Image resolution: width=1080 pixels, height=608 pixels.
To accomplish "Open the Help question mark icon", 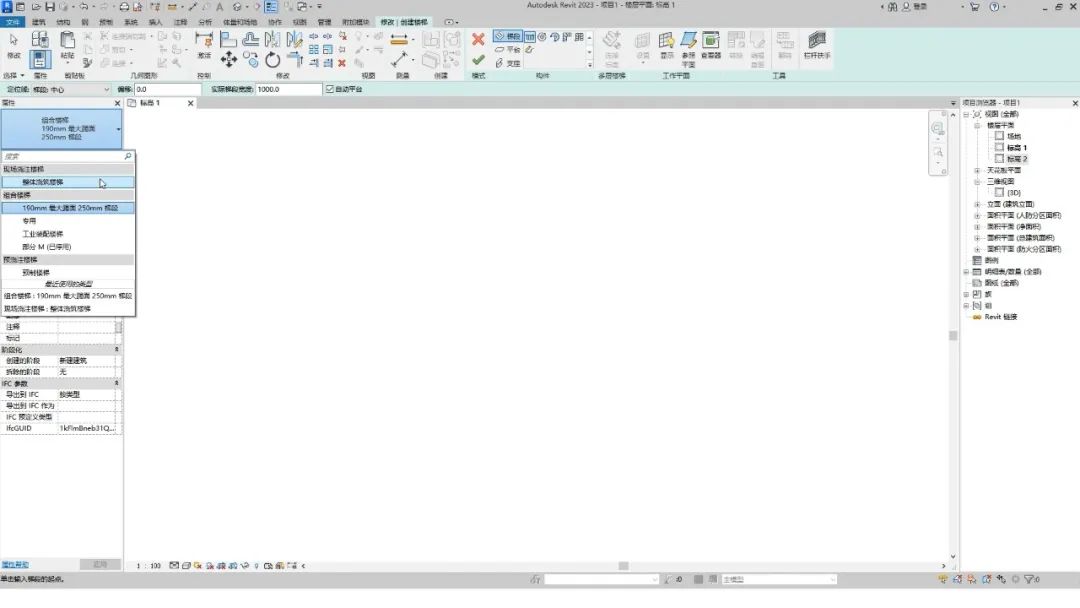I will coord(994,6).
